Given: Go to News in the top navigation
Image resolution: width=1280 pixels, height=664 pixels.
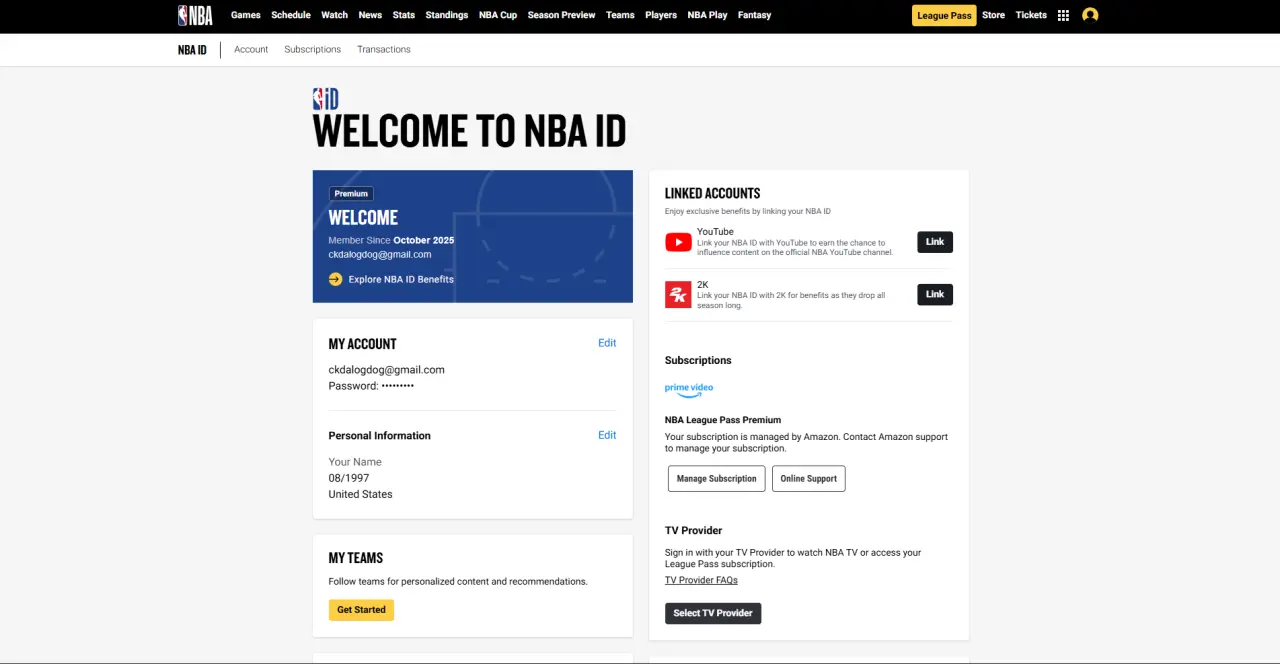Looking at the screenshot, I should point(370,15).
